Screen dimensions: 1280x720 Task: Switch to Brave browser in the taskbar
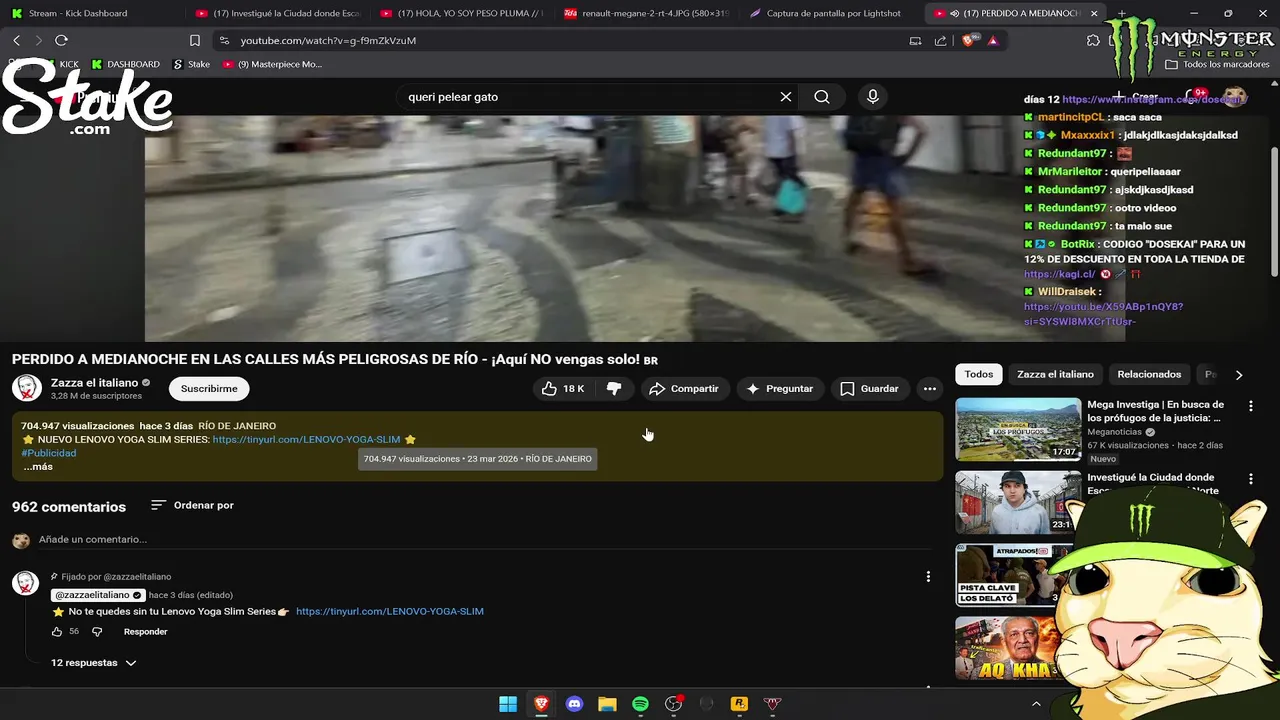point(541,704)
